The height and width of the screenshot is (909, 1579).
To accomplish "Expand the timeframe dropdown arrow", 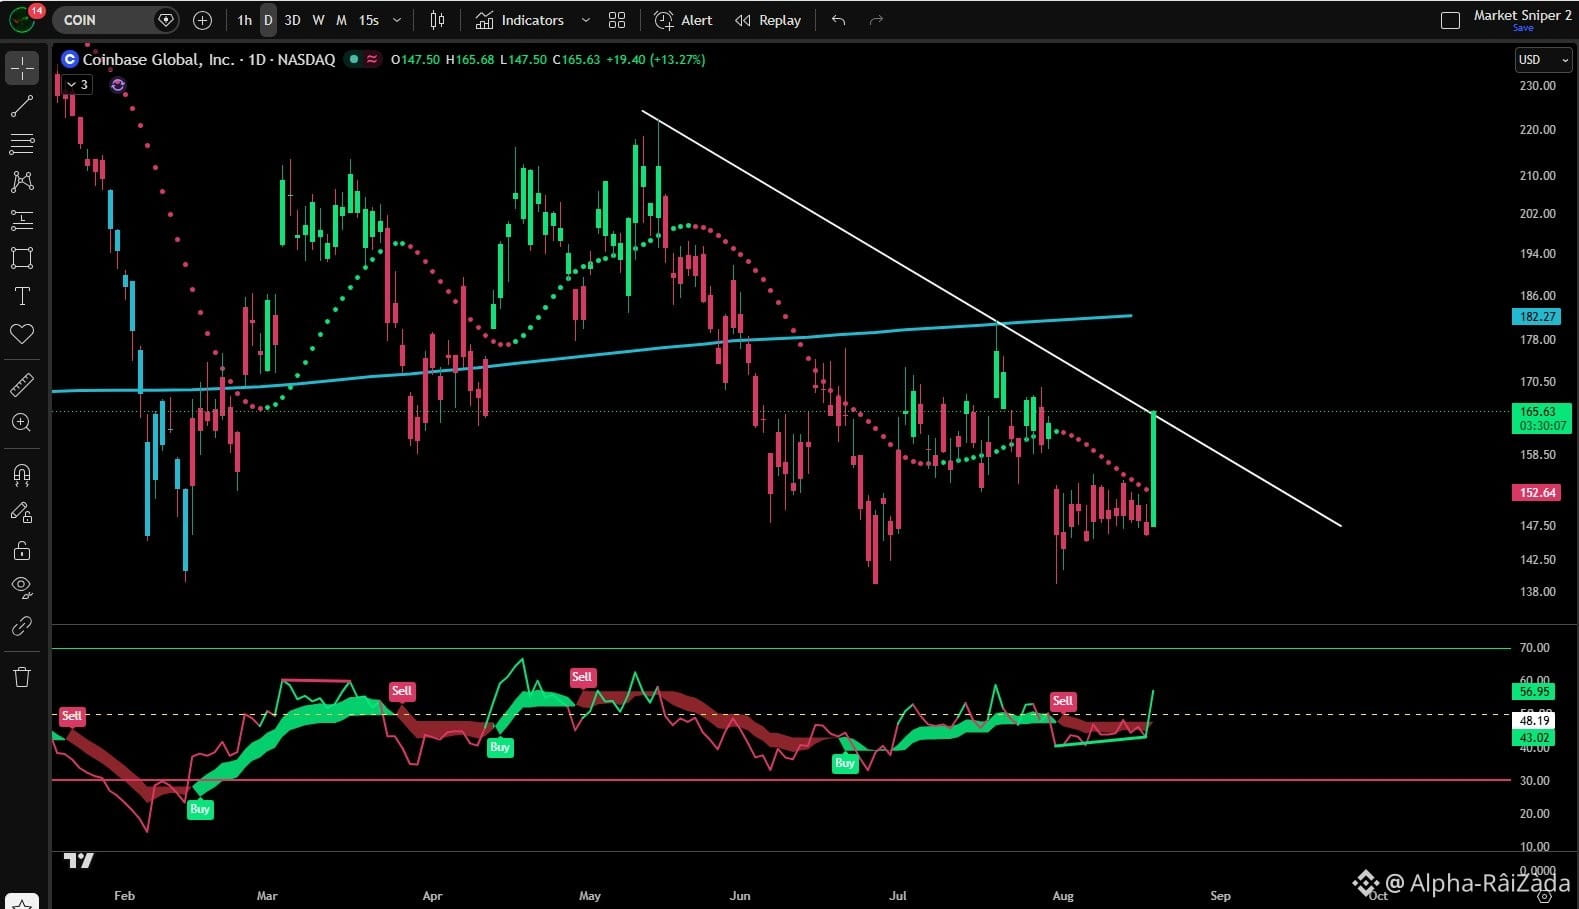I will point(397,20).
